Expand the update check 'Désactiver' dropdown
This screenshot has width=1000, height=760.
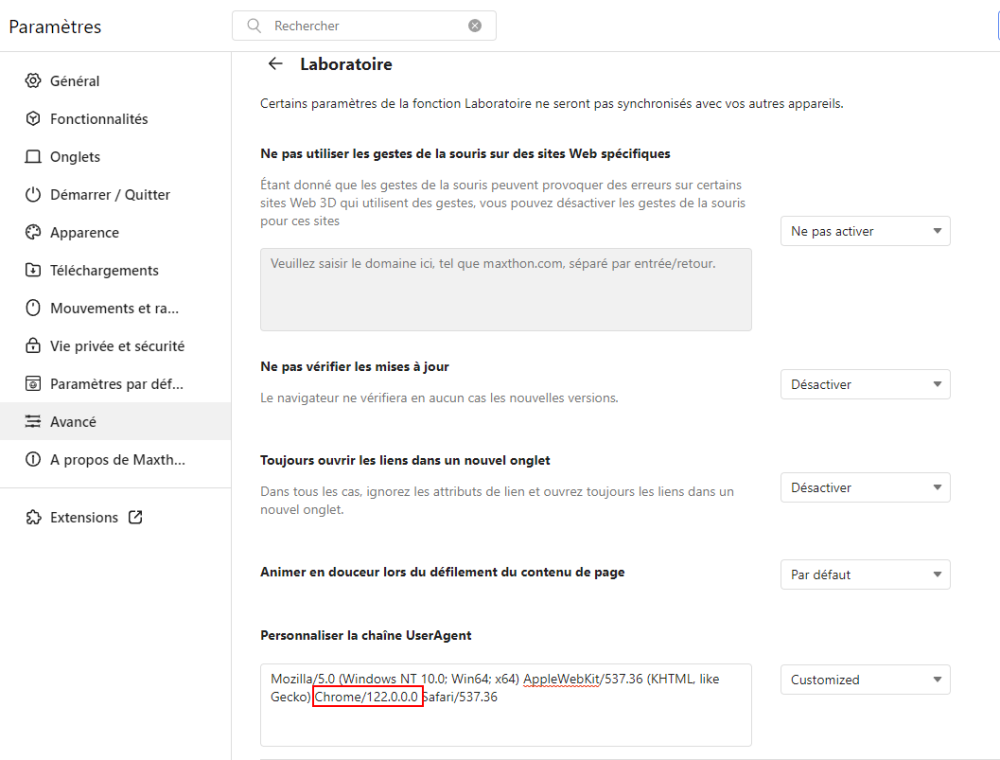865,384
